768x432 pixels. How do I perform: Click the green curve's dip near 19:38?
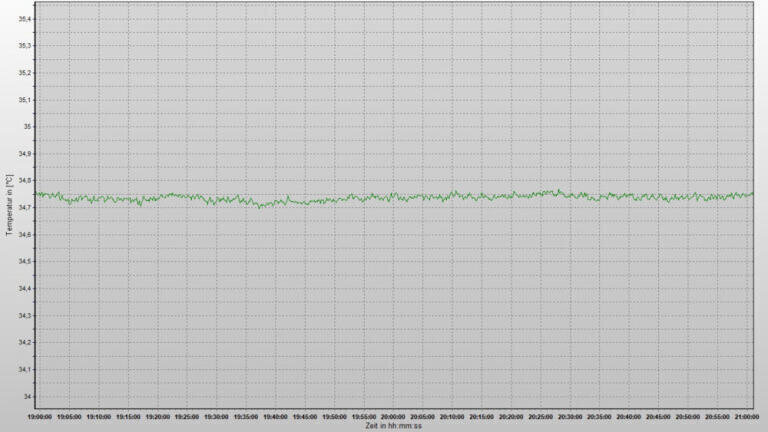pyautogui.click(x=260, y=207)
